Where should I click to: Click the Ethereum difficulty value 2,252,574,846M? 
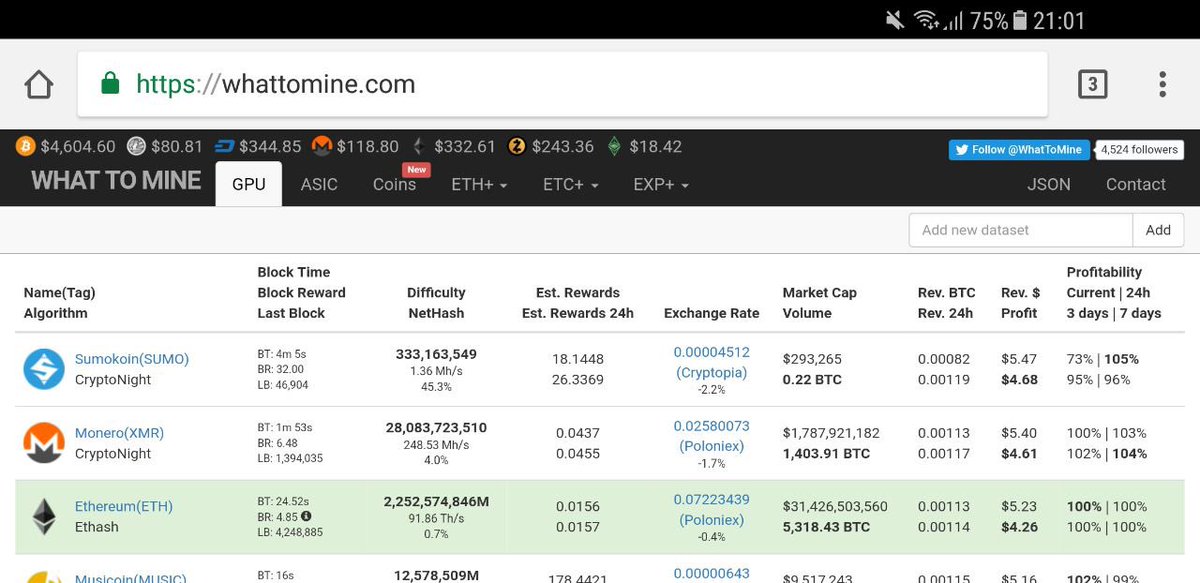(436, 502)
